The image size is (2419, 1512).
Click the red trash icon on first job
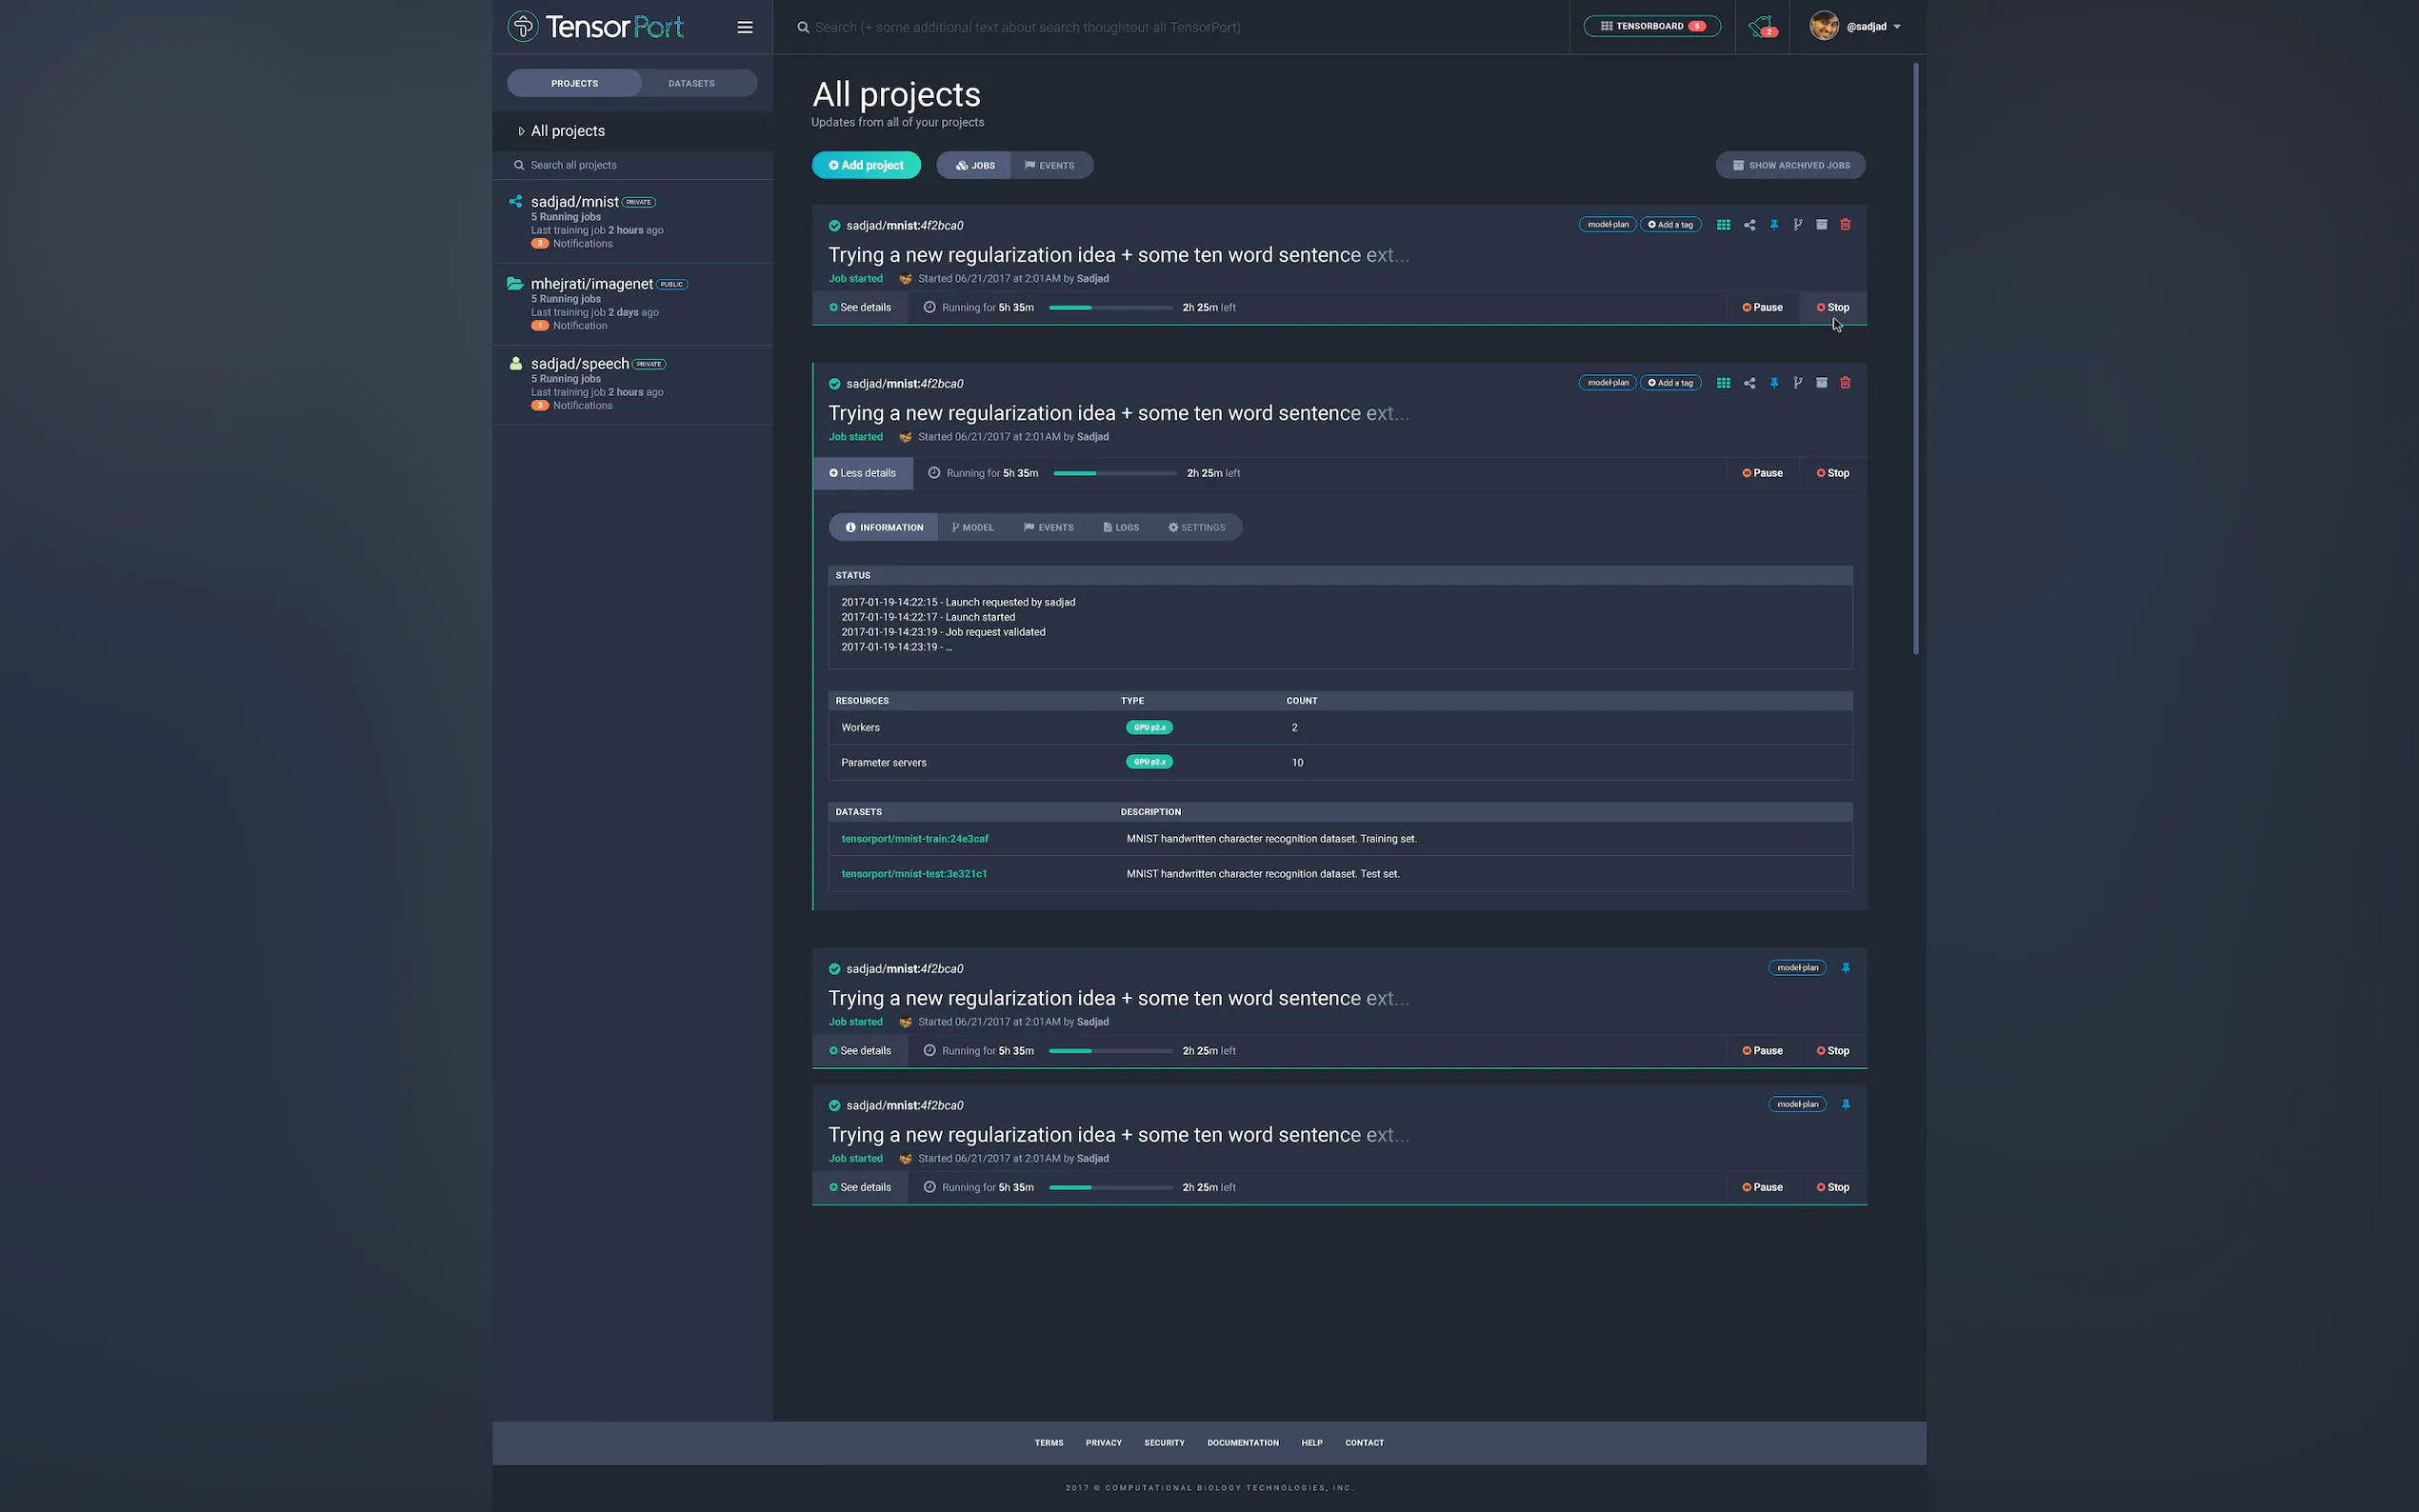[1845, 225]
